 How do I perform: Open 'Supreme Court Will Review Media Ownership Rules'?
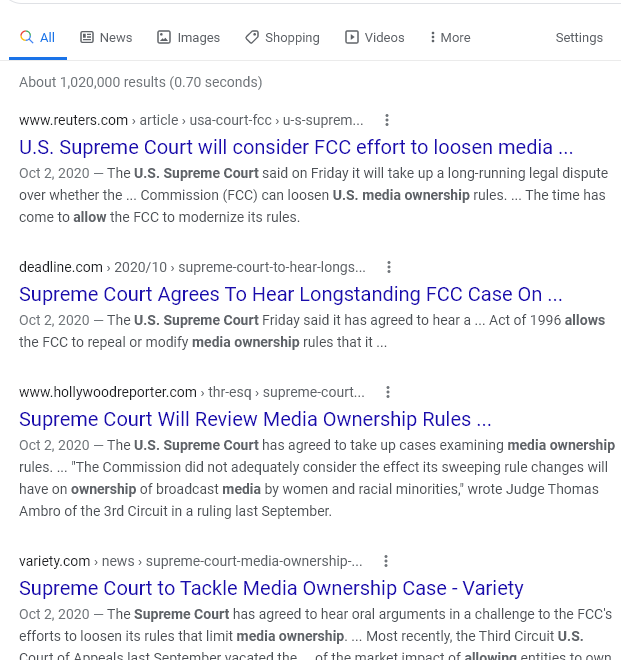pyautogui.click(x=255, y=419)
